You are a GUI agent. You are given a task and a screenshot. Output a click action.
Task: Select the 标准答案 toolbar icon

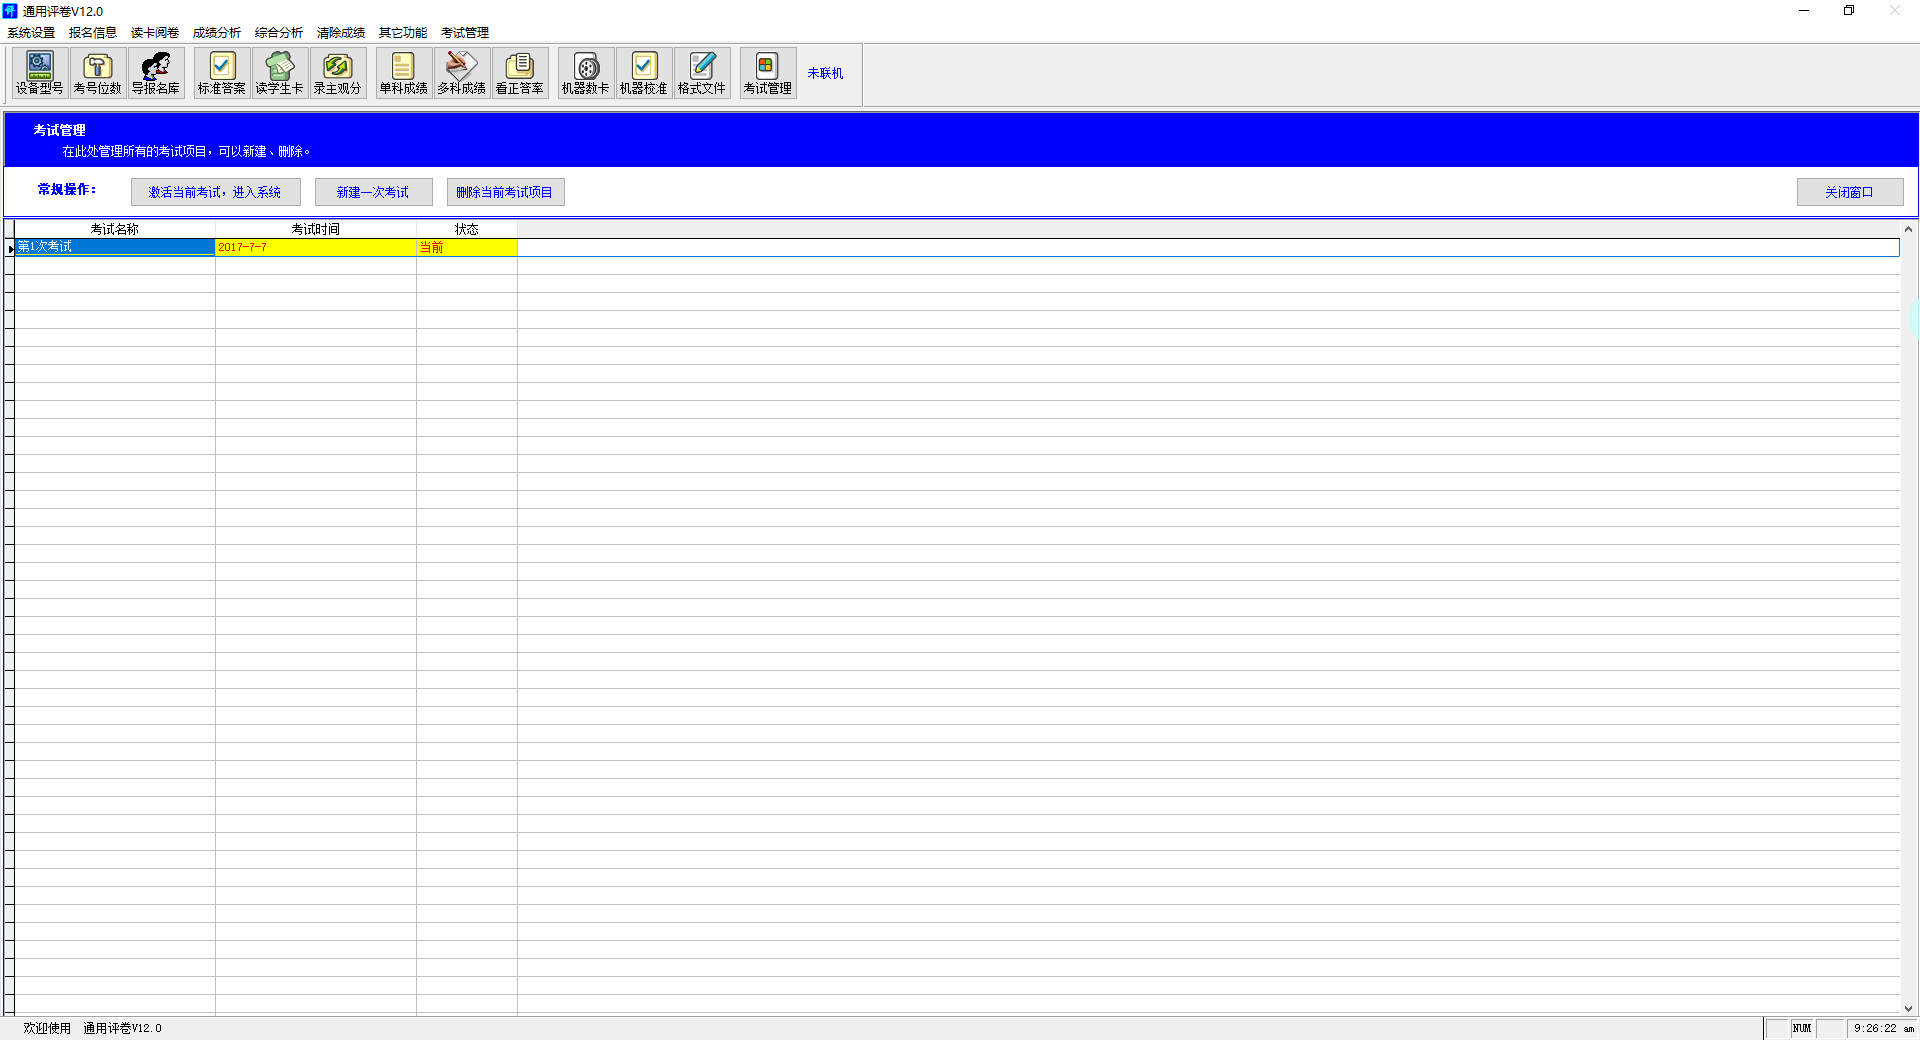(x=222, y=74)
